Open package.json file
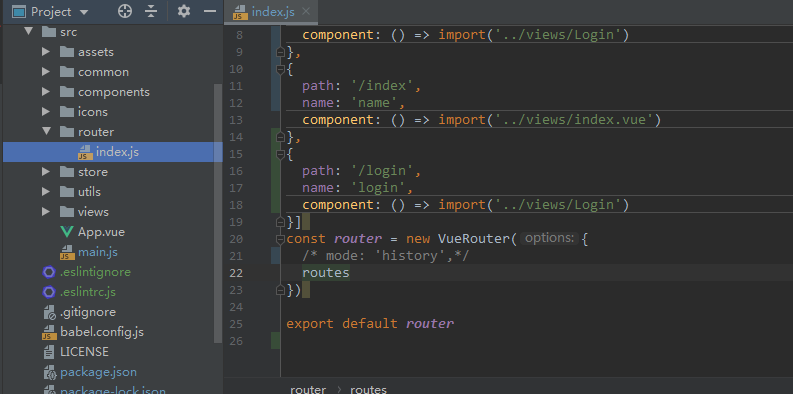 tap(98, 372)
